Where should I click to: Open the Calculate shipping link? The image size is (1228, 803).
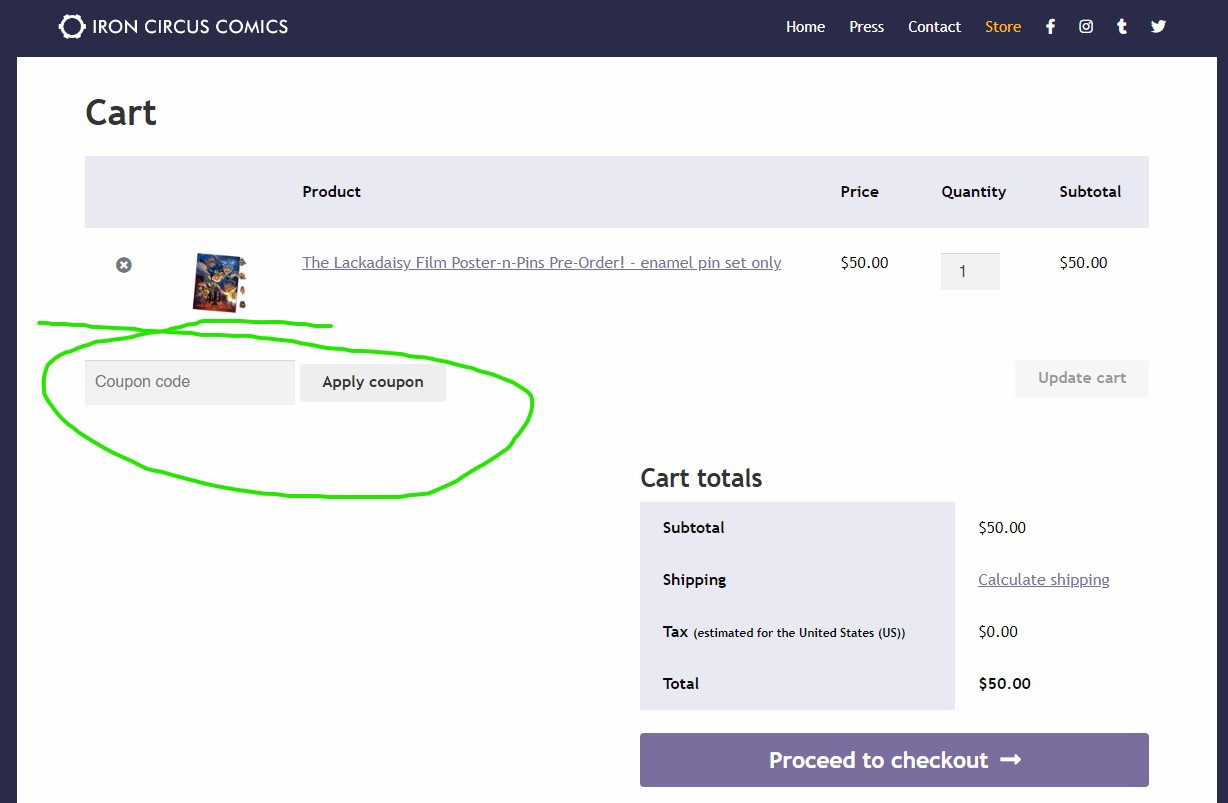1044,580
